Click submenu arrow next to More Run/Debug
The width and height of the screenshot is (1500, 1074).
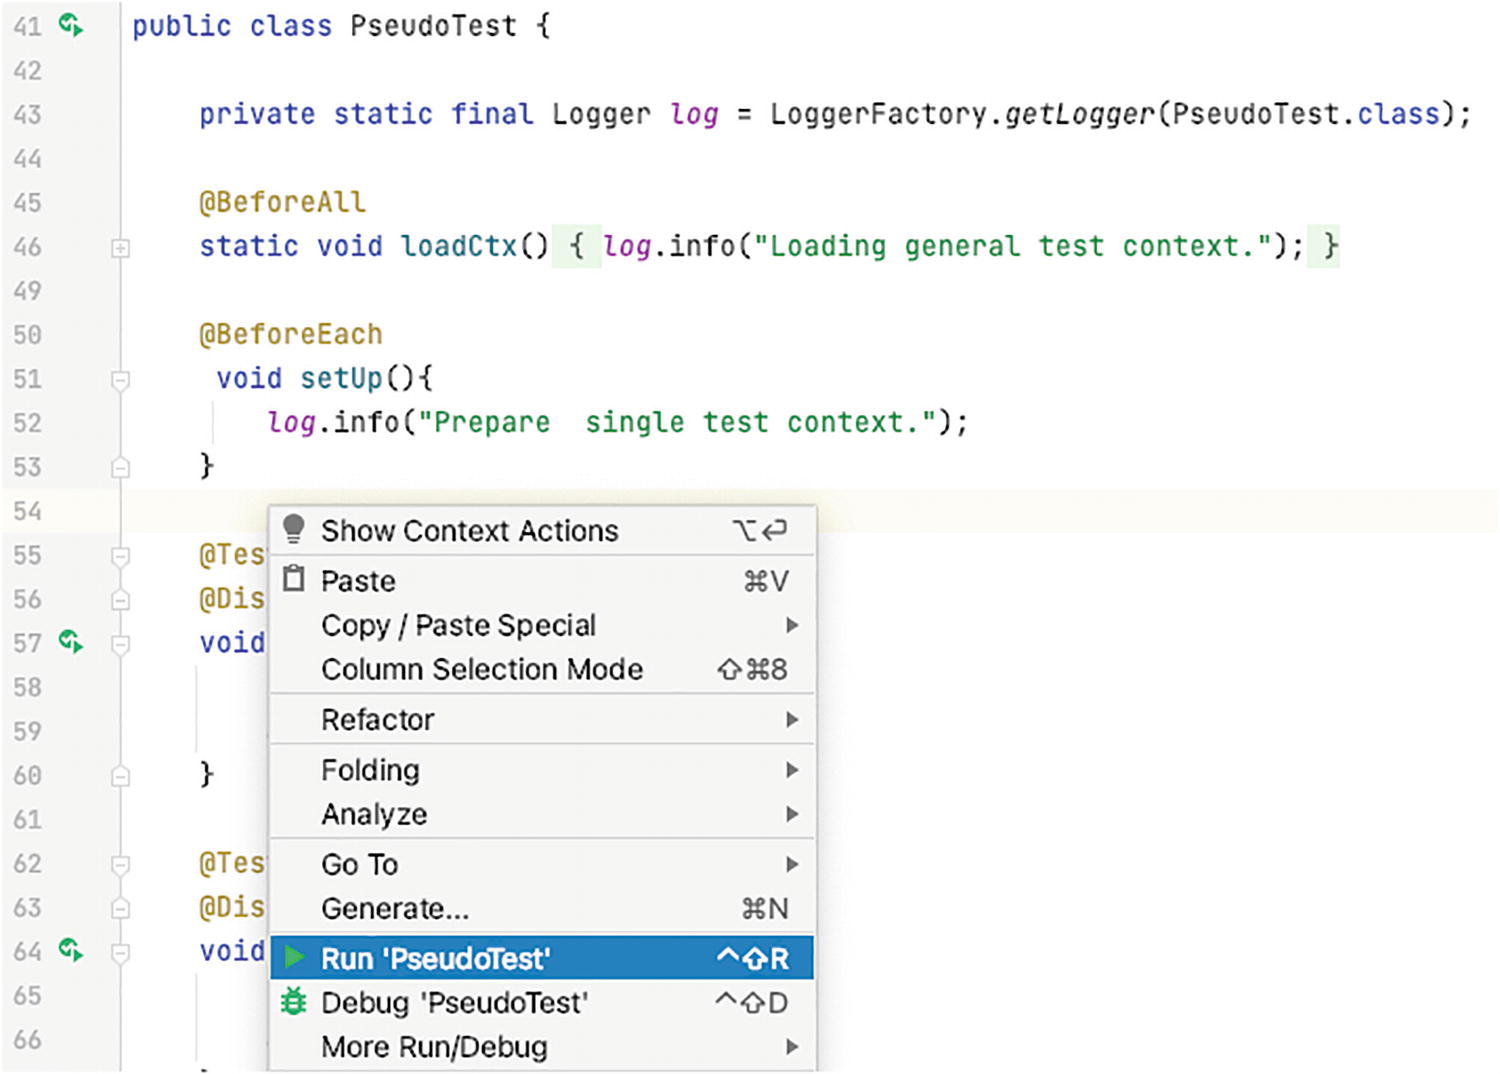[x=792, y=1046]
